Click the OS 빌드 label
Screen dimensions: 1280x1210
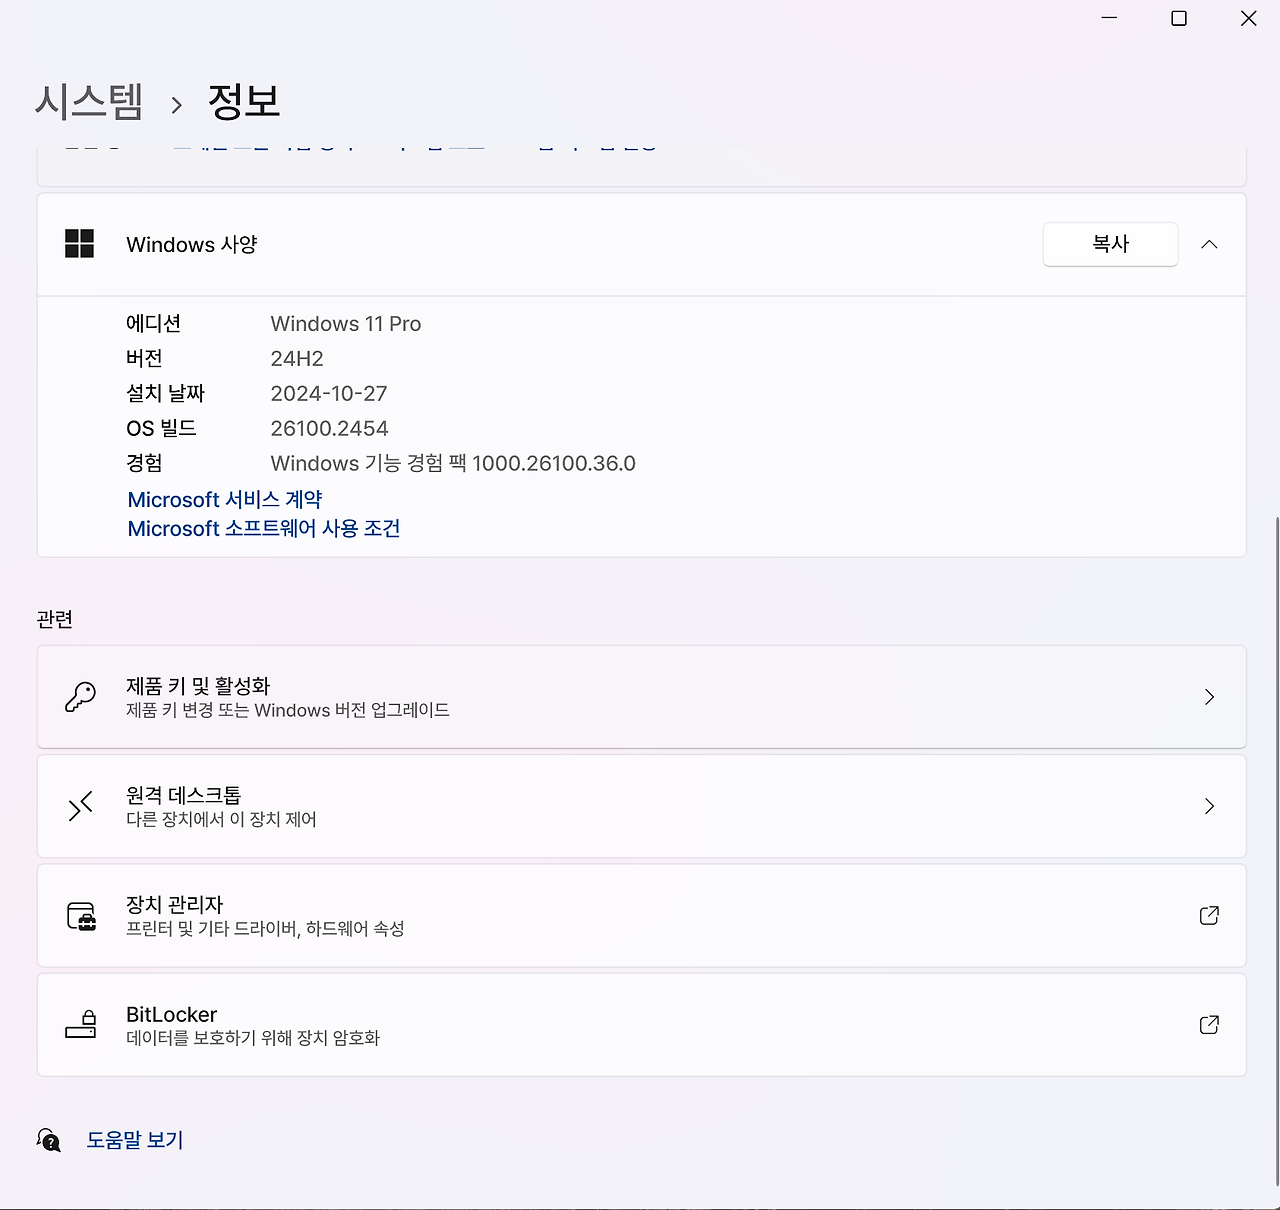click(x=161, y=428)
